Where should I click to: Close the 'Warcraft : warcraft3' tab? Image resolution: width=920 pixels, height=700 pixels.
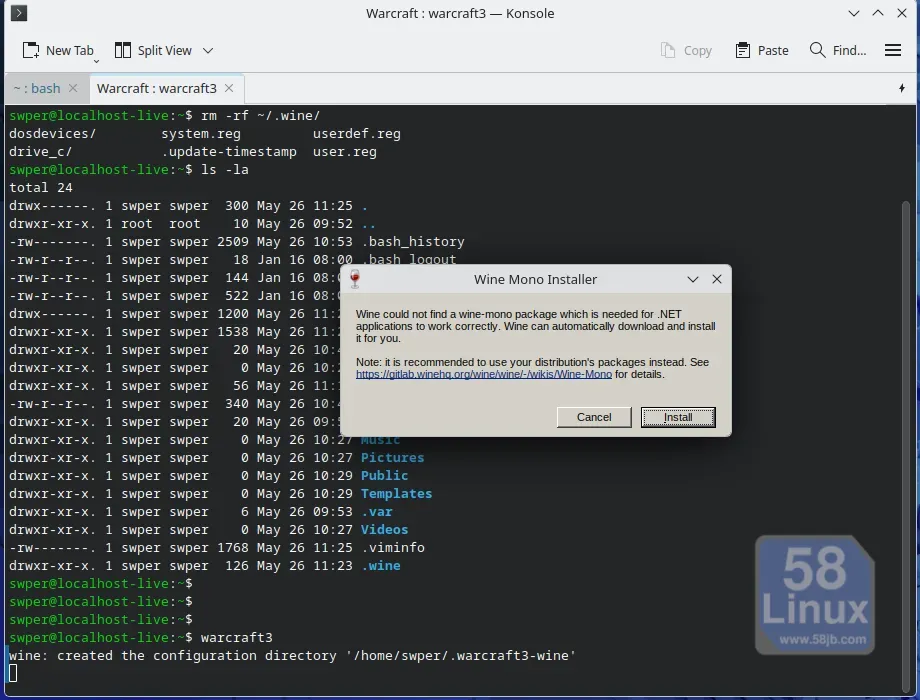click(x=229, y=88)
